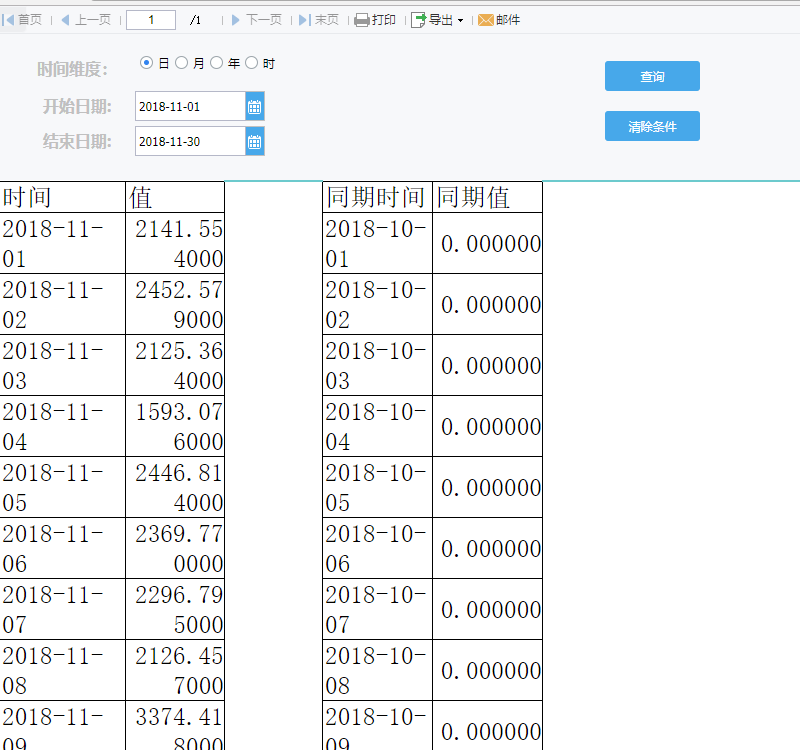Click the 结束日期 date input field
The width and height of the screenshot is (800, 750).
190,141
